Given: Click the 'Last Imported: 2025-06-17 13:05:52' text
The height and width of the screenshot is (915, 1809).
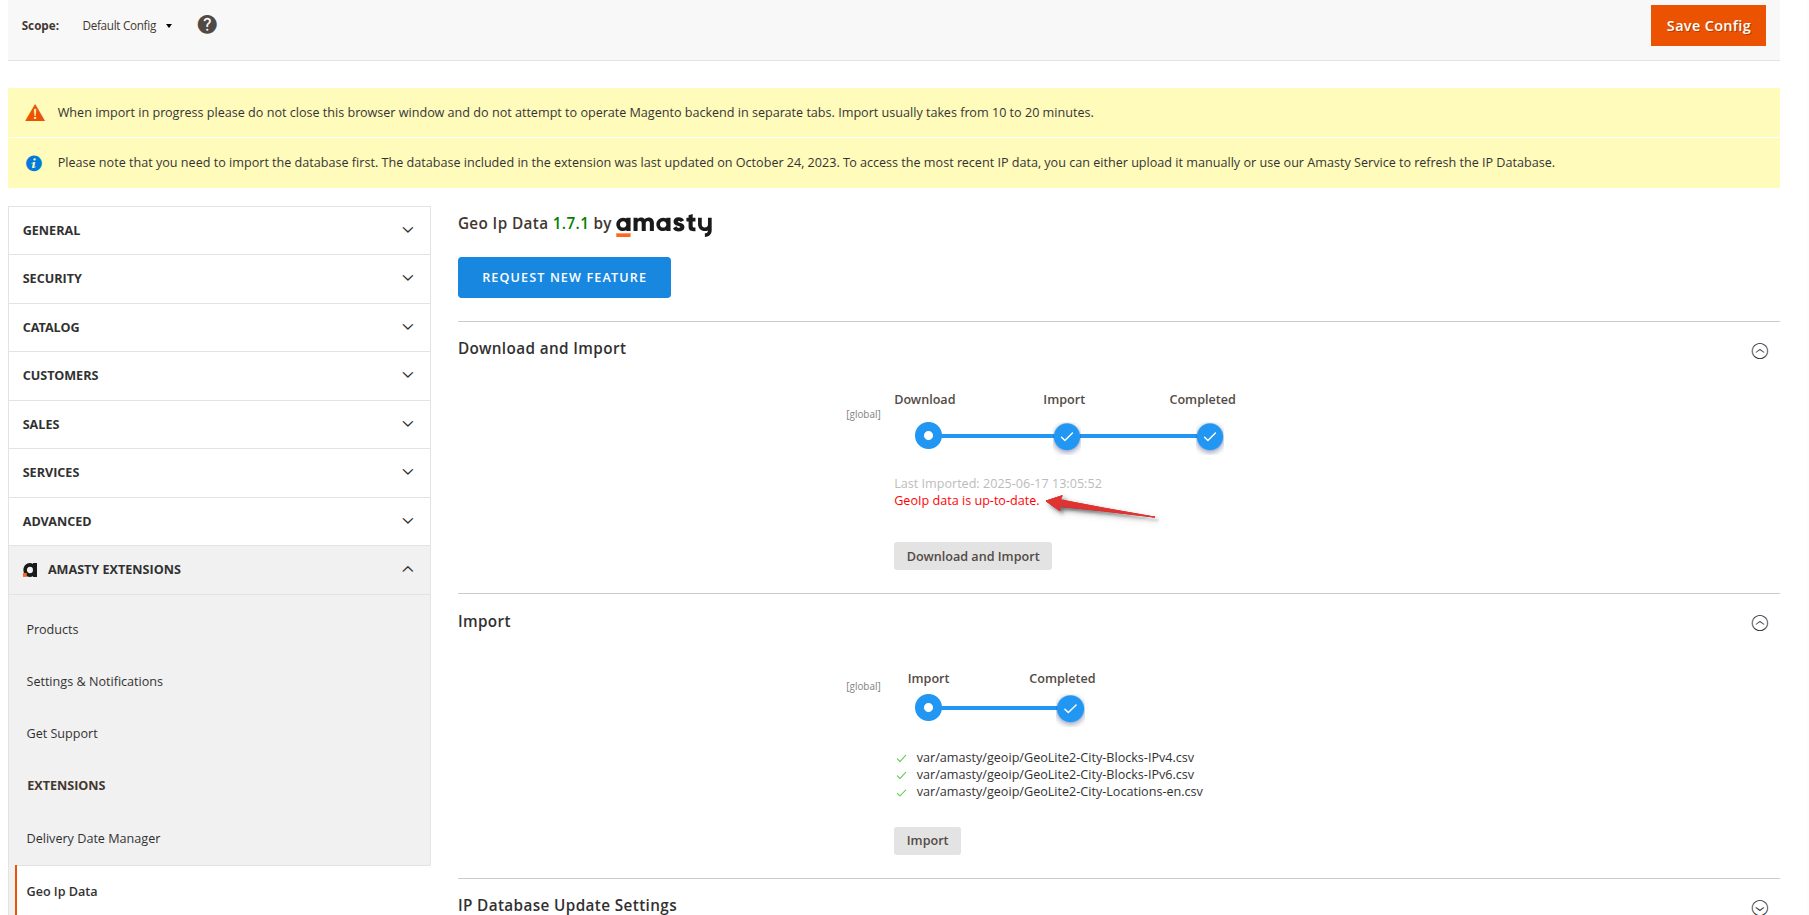Looking at the screenshot, I should tap(998, 484).
